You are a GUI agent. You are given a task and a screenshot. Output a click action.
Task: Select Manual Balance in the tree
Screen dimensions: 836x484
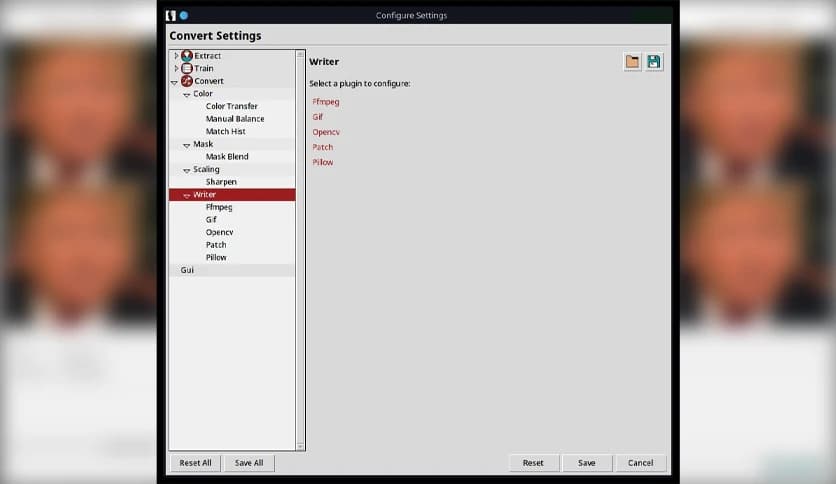coord(235,119)
